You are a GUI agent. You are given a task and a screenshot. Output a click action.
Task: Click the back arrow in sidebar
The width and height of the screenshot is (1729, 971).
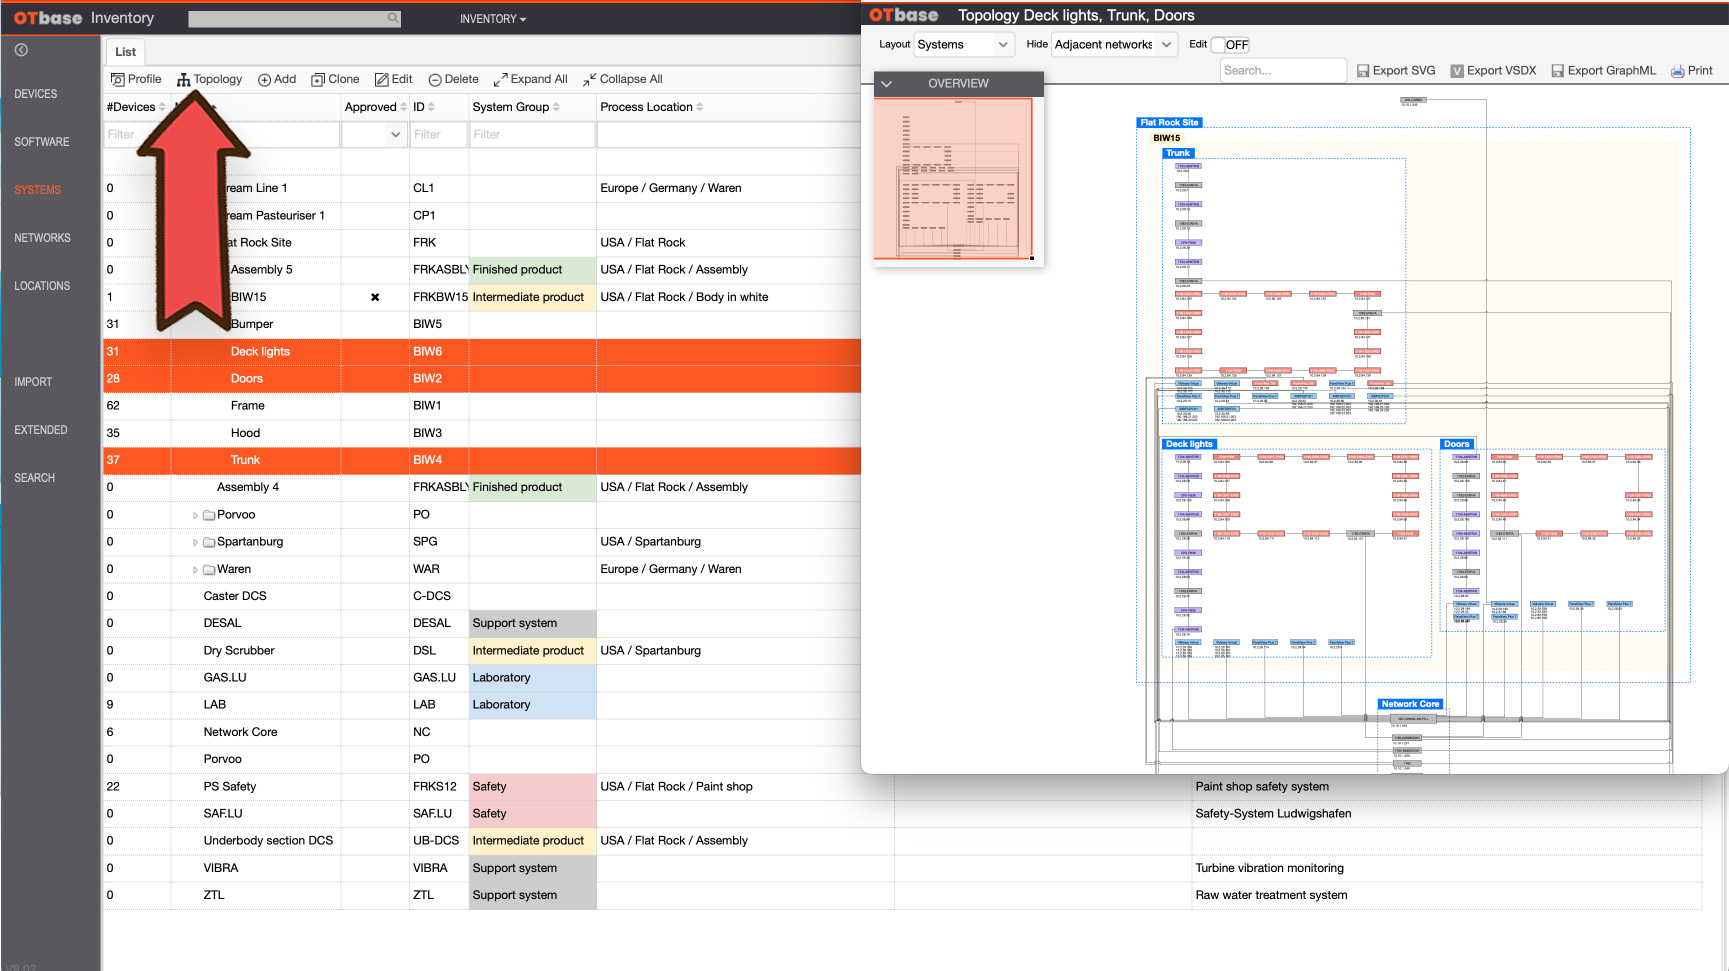point(21,50)
